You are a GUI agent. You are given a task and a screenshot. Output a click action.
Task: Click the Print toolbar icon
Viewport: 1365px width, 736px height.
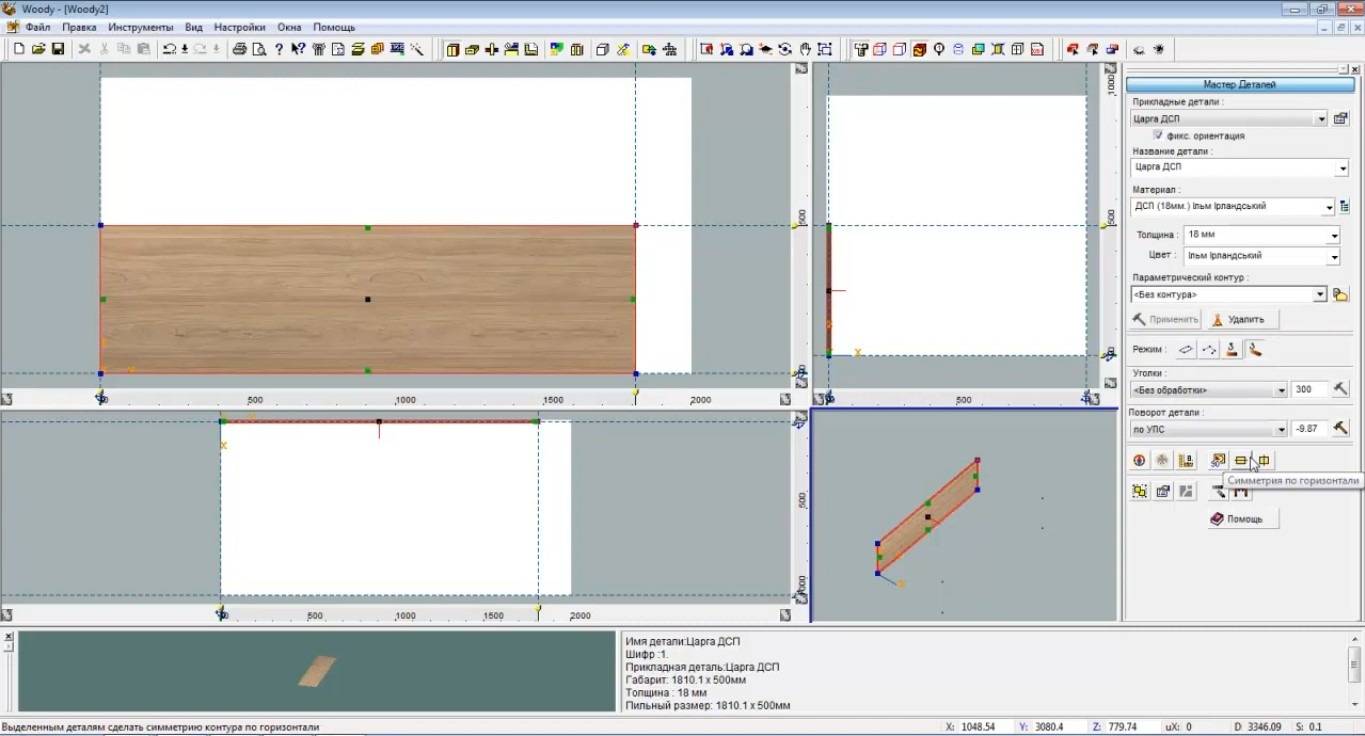coord(240,49)
